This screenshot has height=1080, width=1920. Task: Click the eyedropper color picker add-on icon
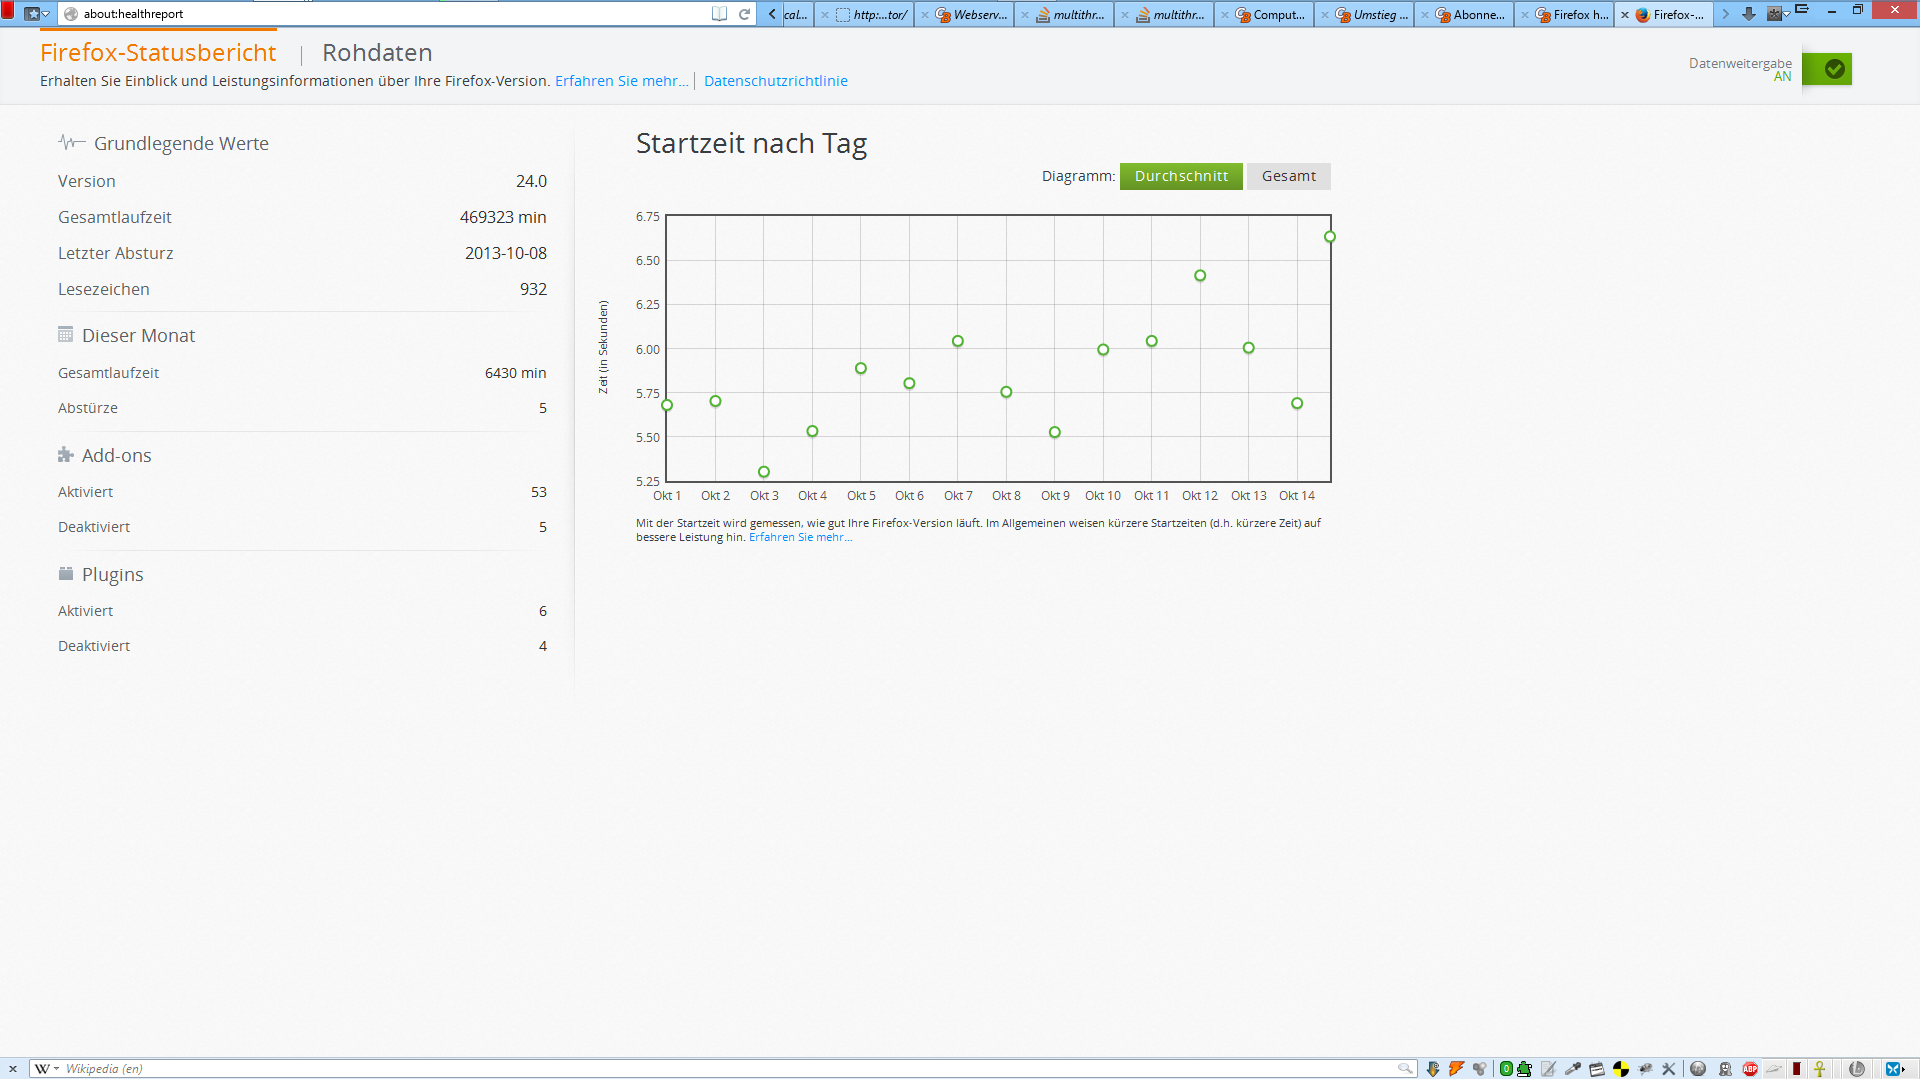(1573, 1069)
